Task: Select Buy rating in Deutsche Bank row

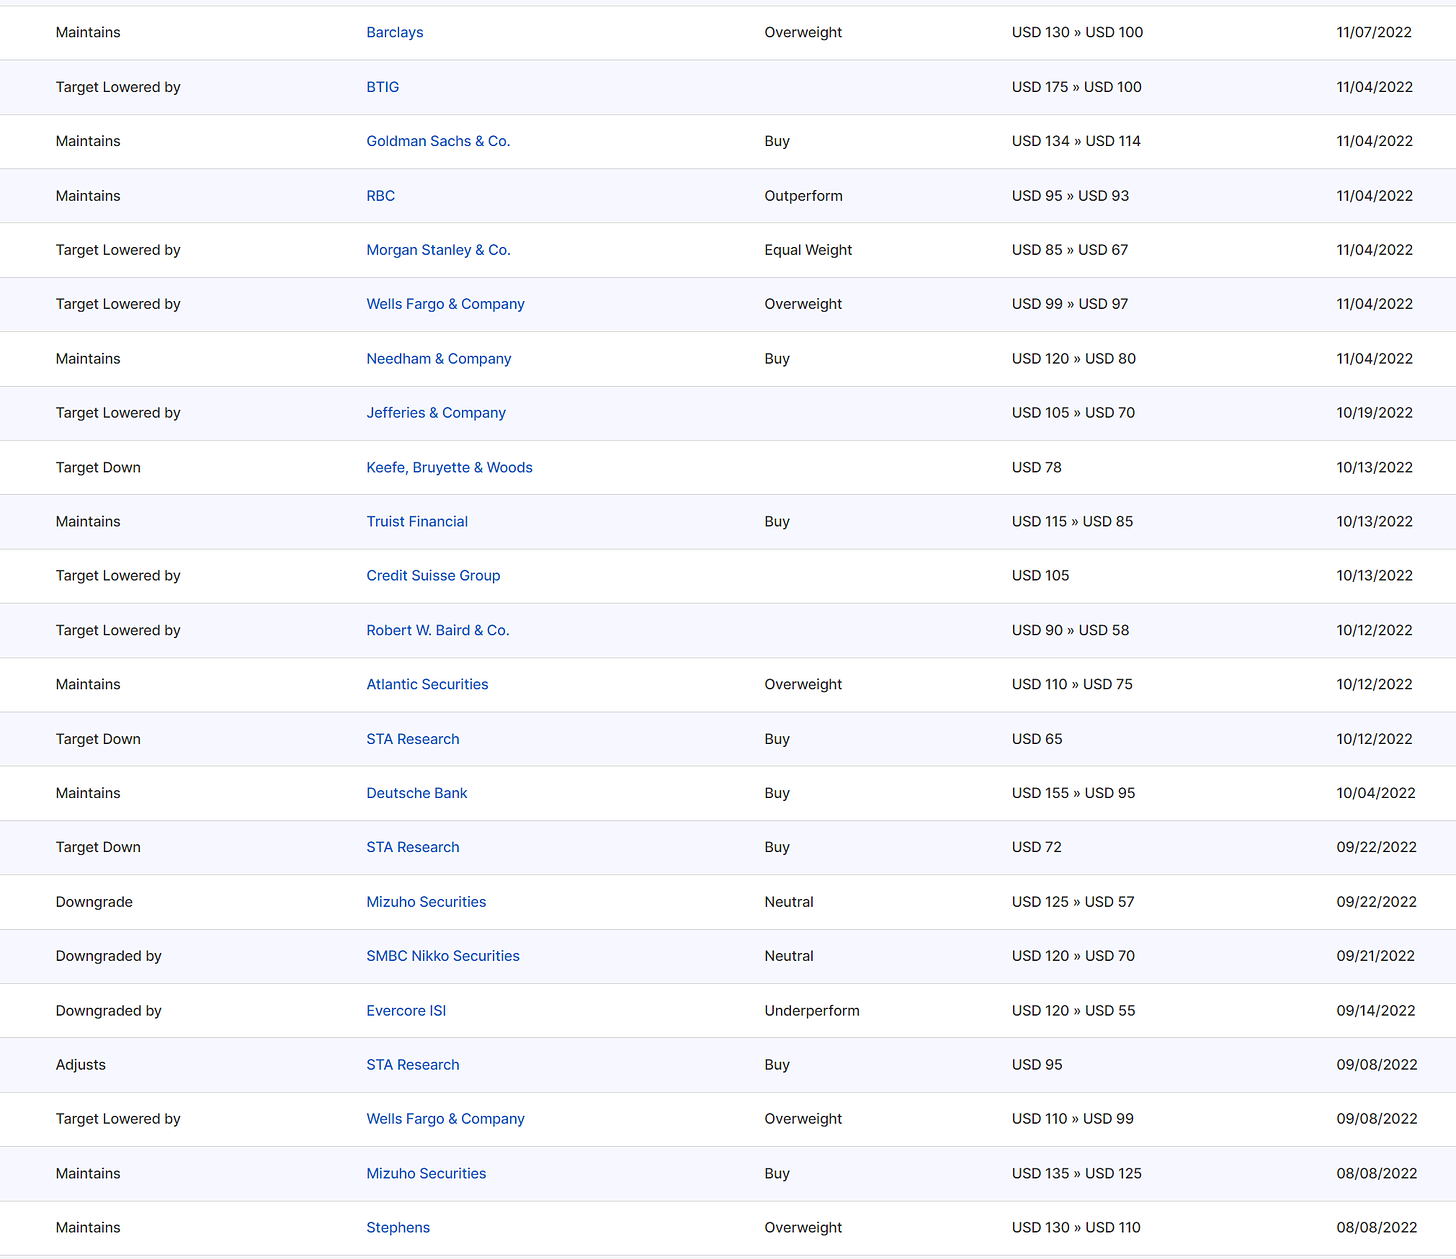Action: tap(777, 793)
